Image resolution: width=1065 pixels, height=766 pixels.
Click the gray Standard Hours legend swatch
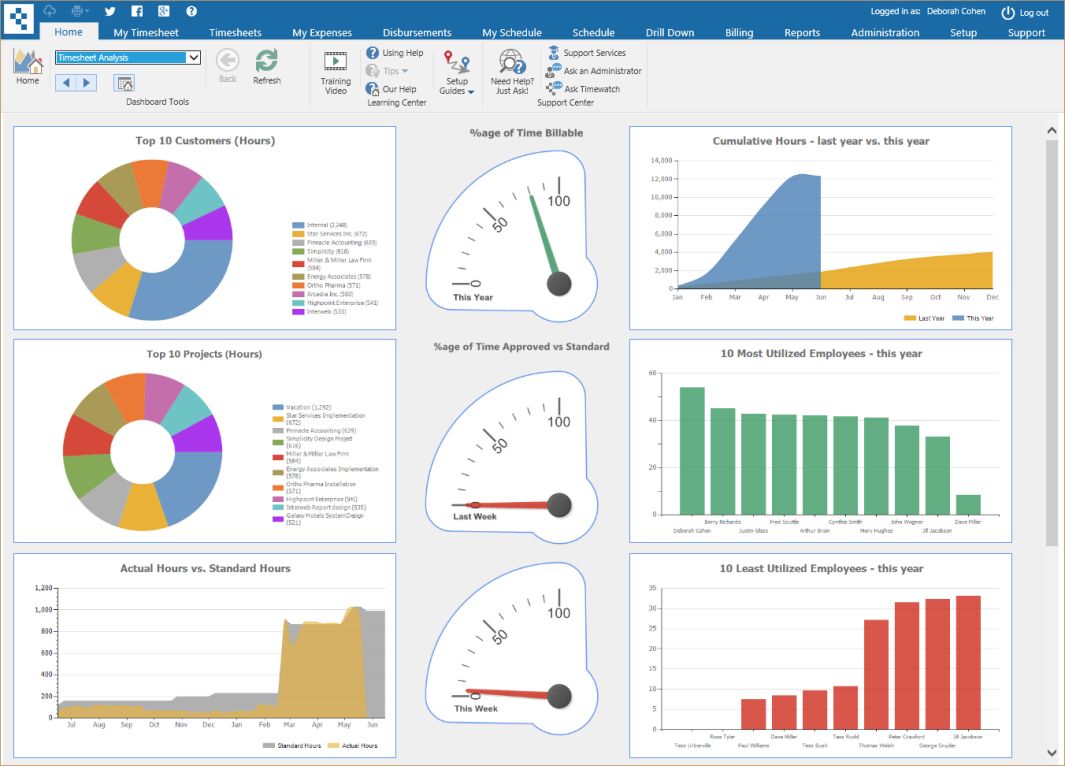point(268,746)
